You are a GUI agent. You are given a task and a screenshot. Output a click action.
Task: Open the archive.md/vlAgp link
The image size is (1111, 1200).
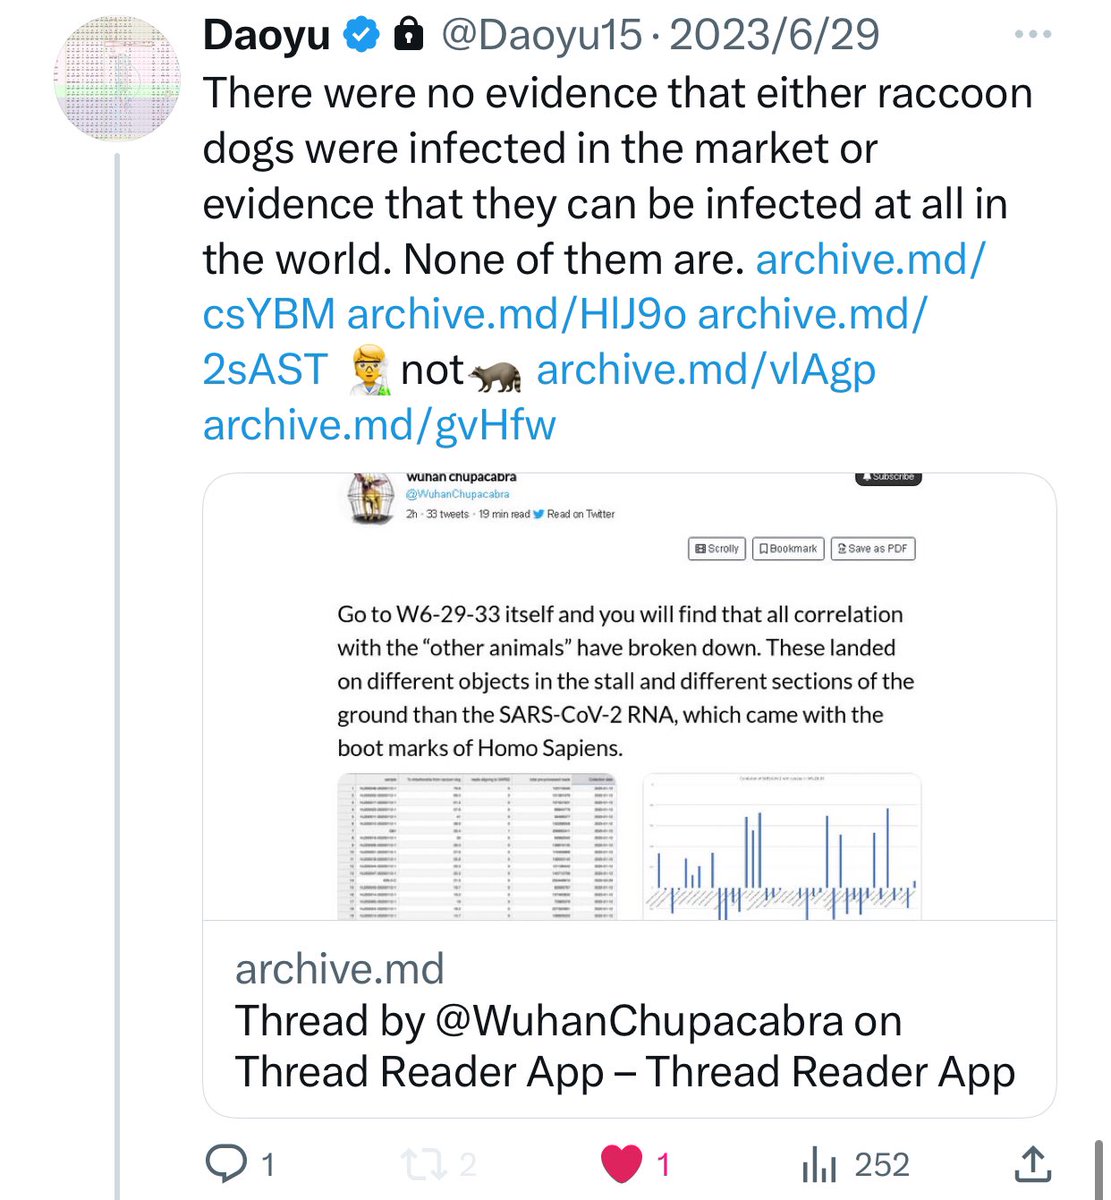tap(706, 369)
